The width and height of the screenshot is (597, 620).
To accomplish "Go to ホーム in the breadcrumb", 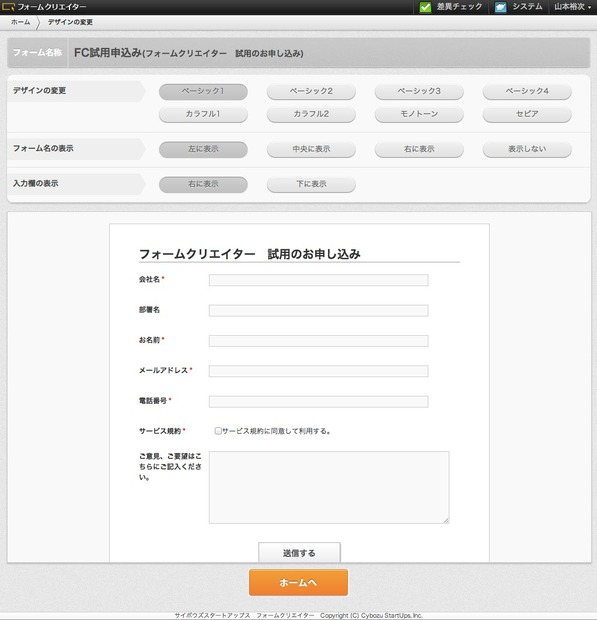I will click(21, 22).
